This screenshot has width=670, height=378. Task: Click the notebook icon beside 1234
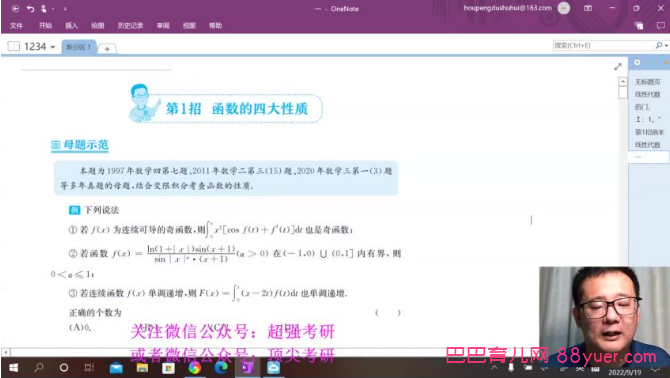click(14, 46)
